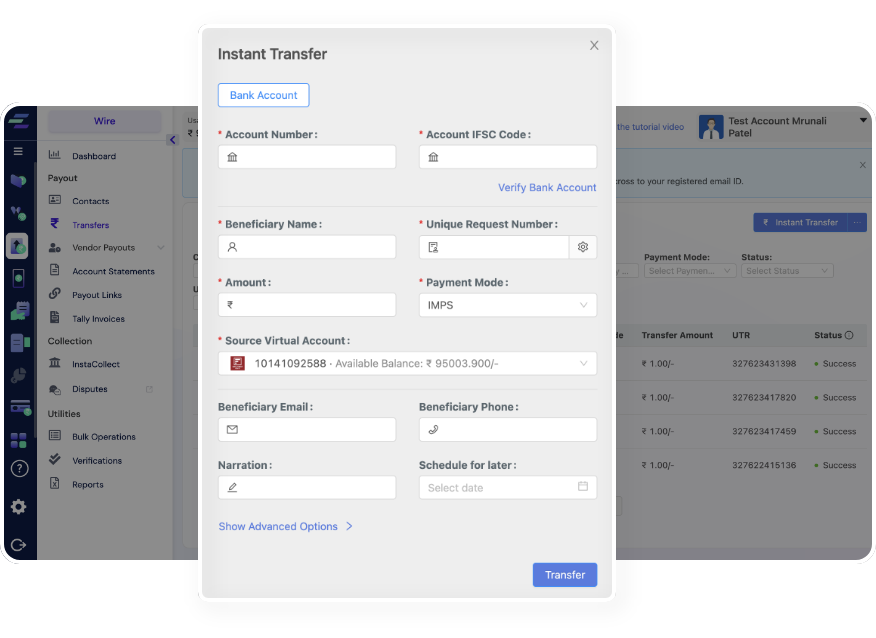Screen dimensions: 876x638
Task: Click the Verify Bank Account link
Action: [547, 187]
